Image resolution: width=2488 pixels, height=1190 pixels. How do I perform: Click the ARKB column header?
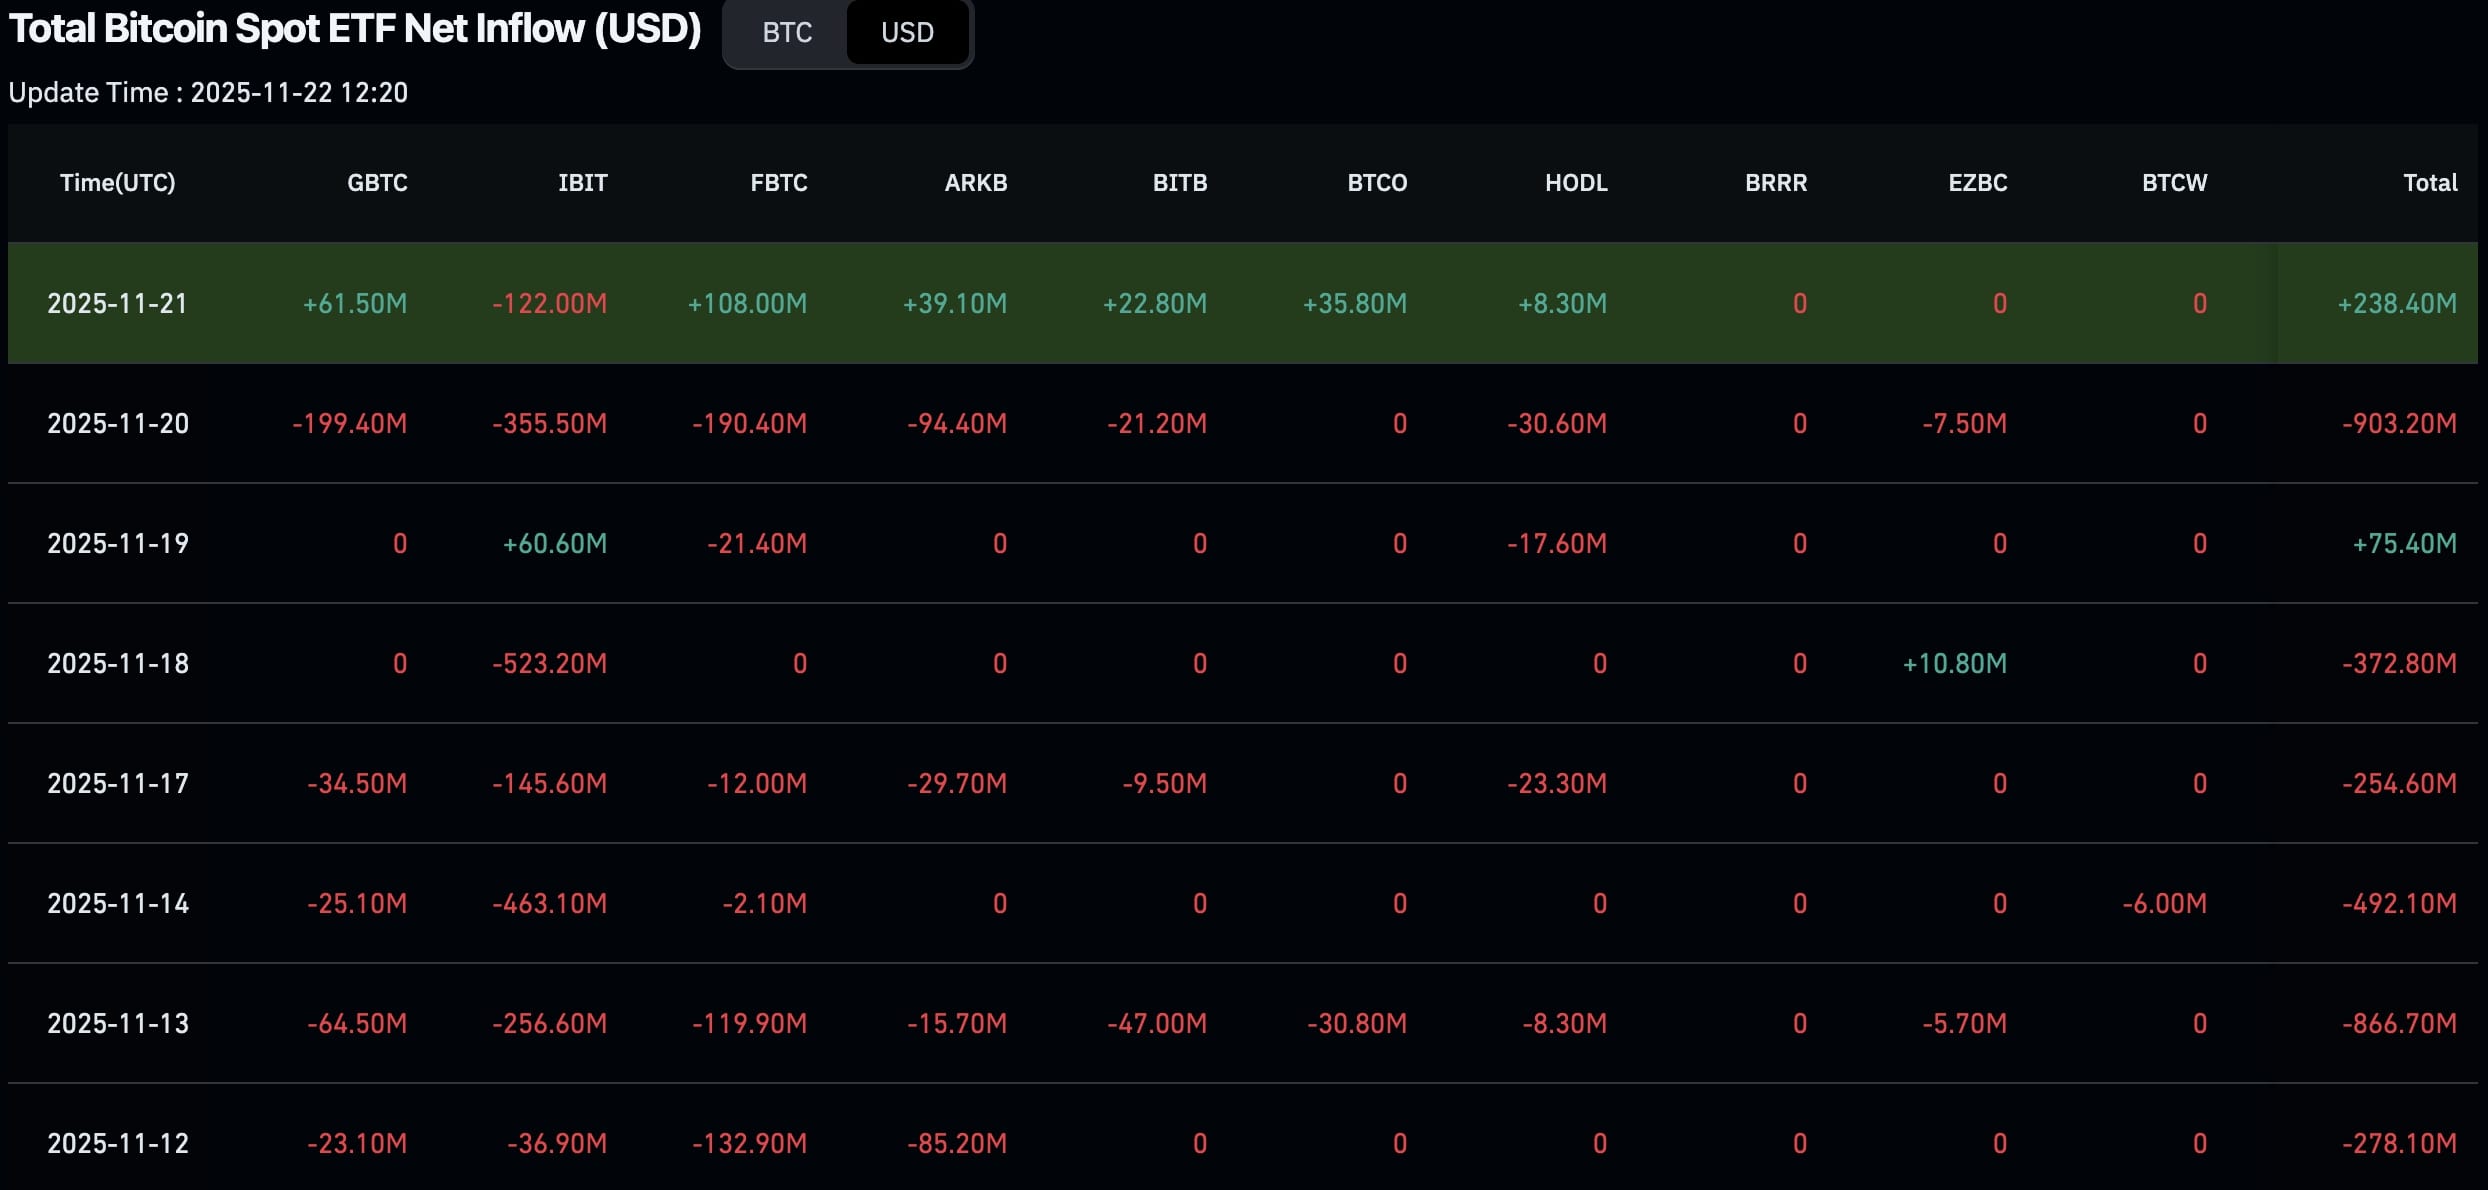(x=976, y=183)
